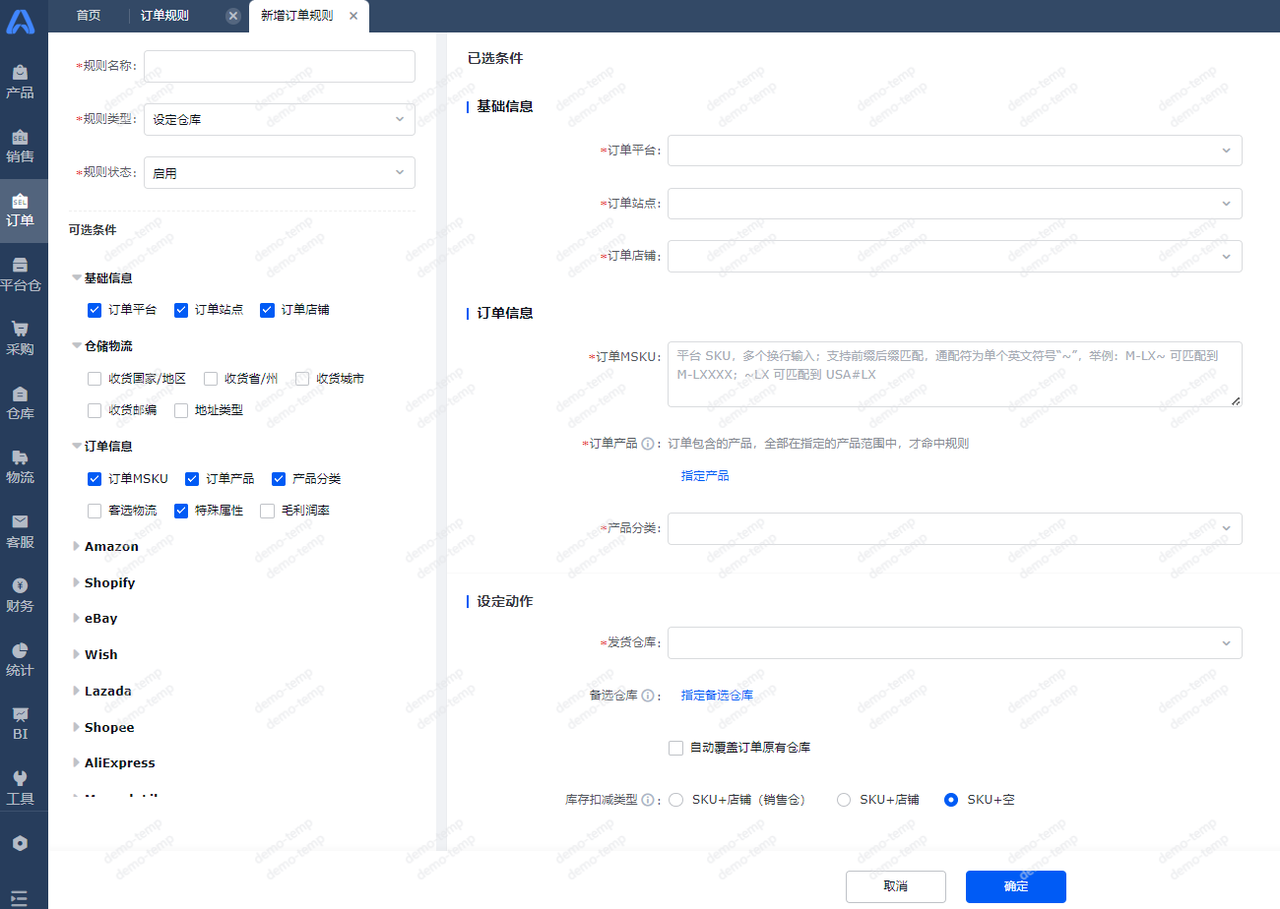Open the 平台仓 sidebar module
This screenshot has height=909, width=1280.
[20, 274]
